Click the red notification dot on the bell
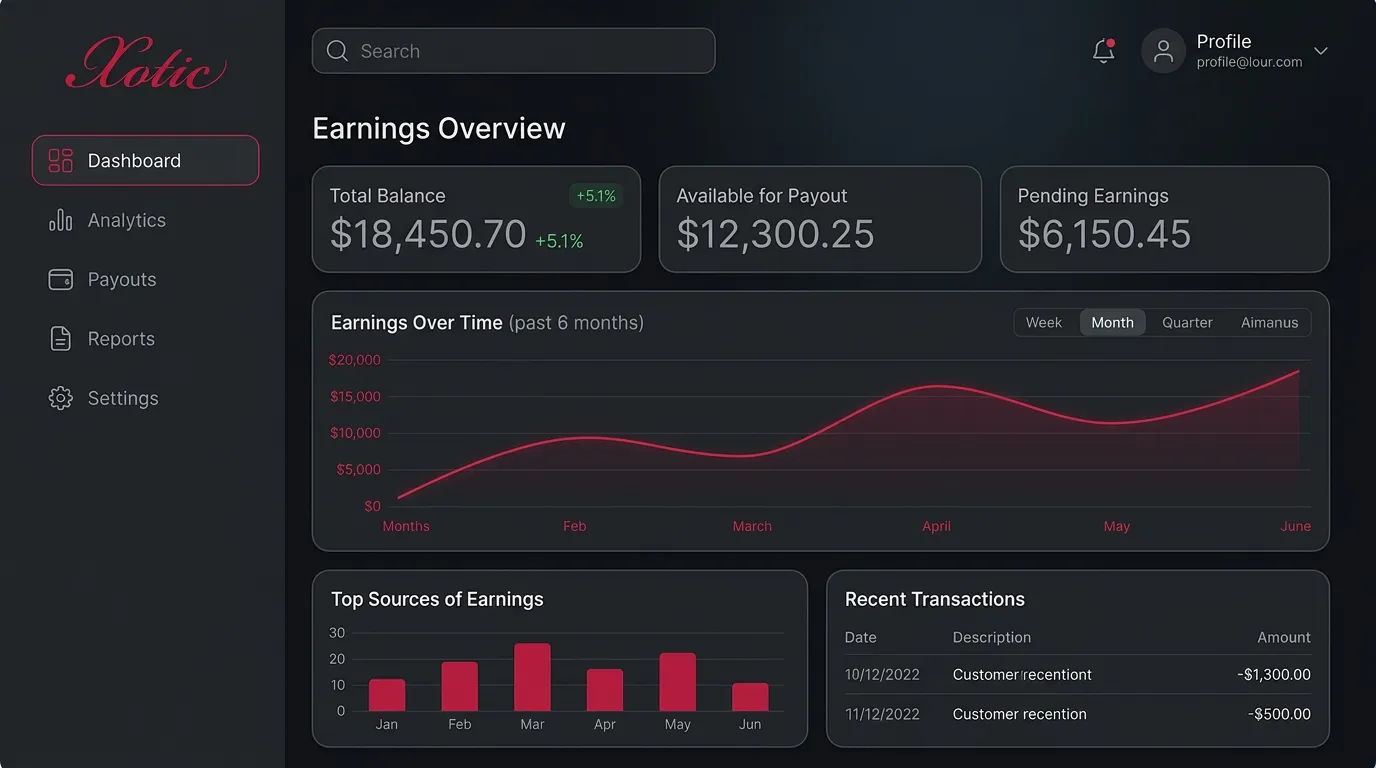 point(1111,43)
